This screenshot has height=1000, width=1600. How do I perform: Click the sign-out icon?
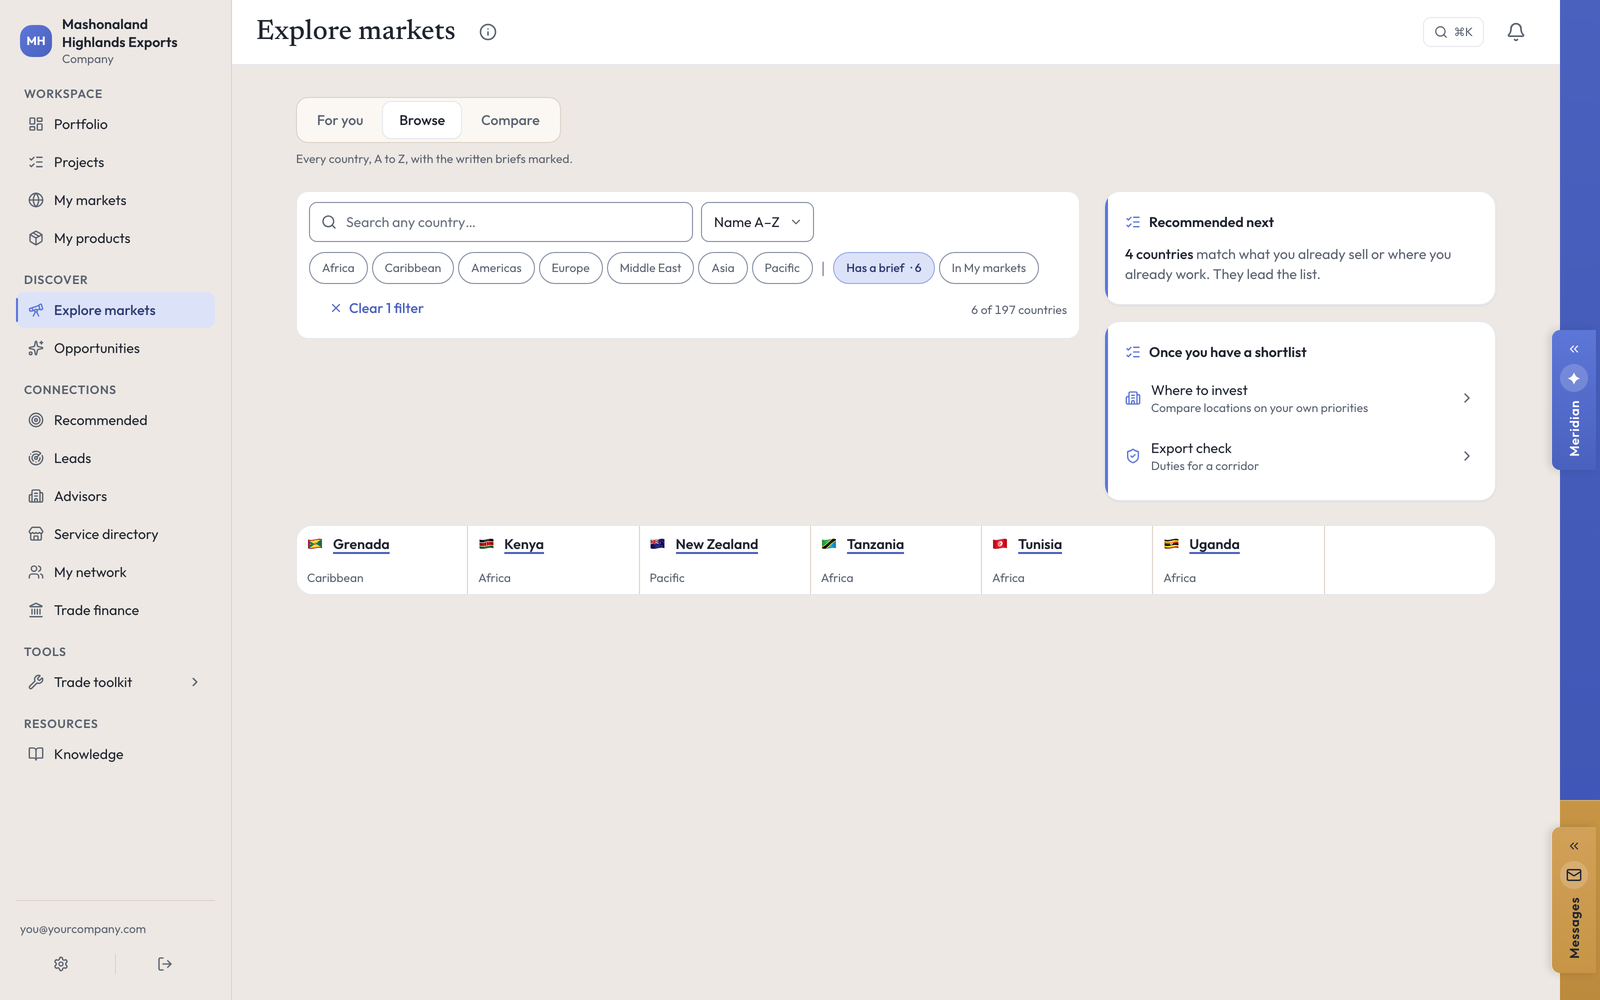click(165, 964)
